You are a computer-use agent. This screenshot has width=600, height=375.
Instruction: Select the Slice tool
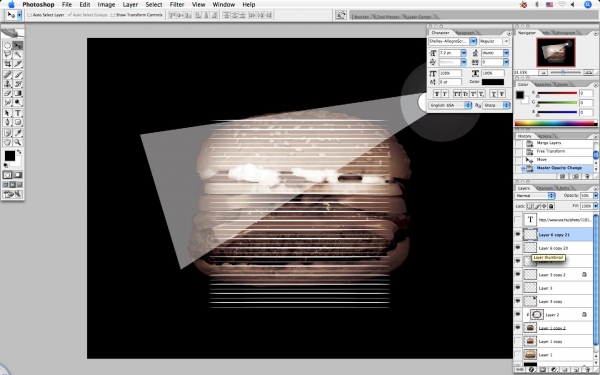tap(18, 64)
